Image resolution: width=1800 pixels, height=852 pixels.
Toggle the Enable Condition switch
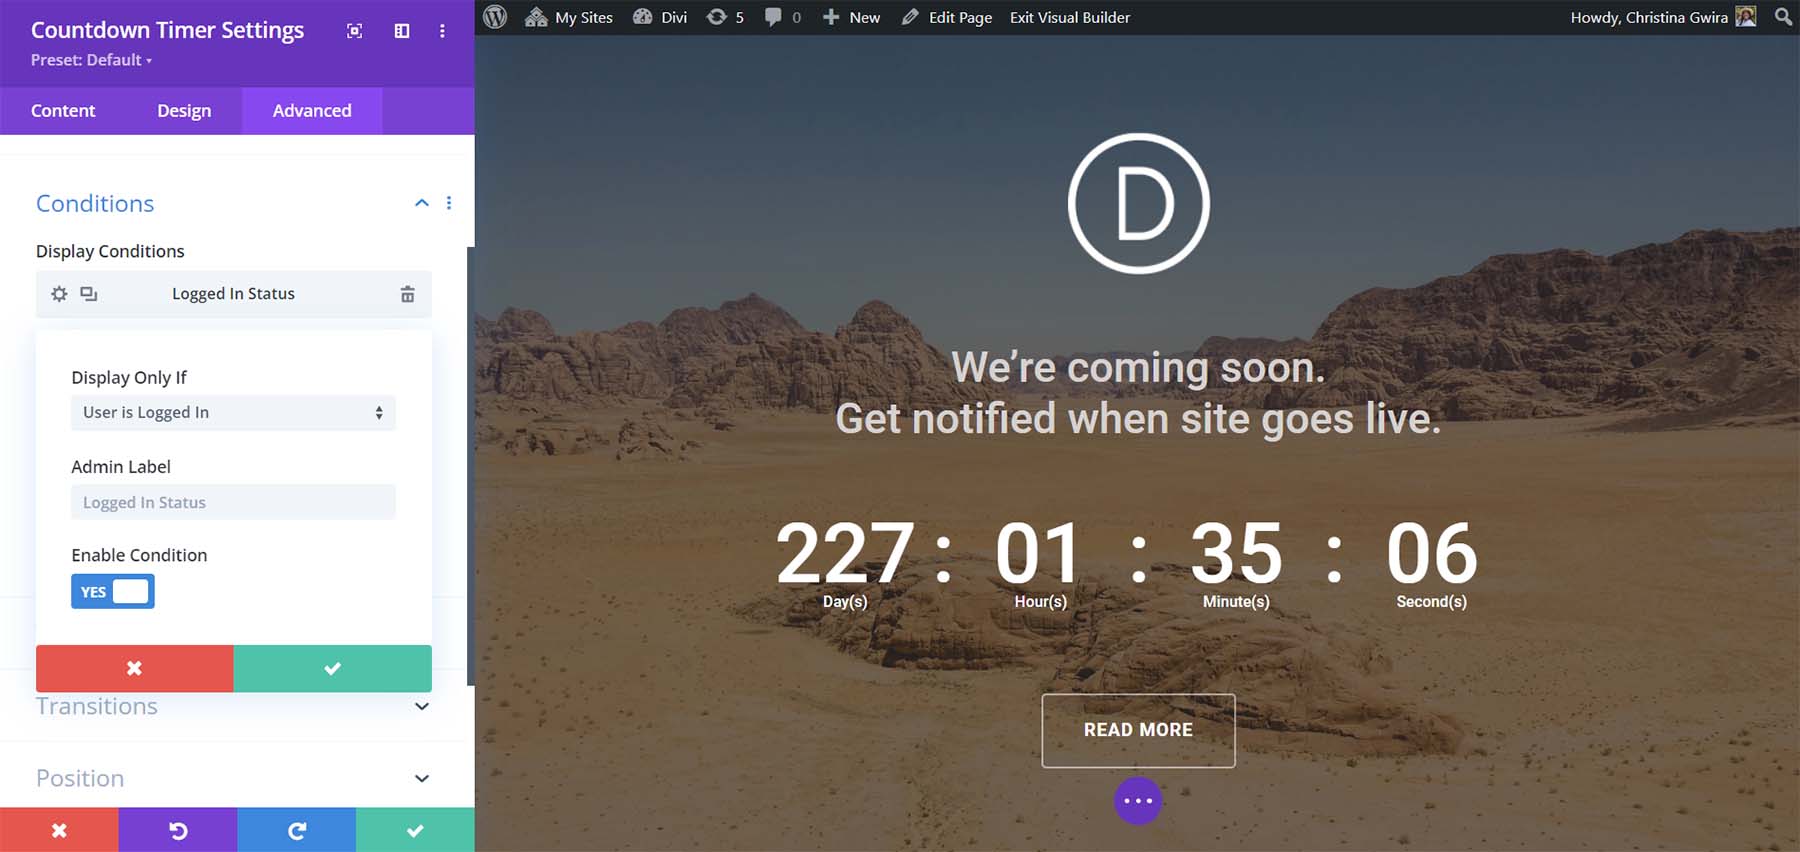tap(113, 592)
